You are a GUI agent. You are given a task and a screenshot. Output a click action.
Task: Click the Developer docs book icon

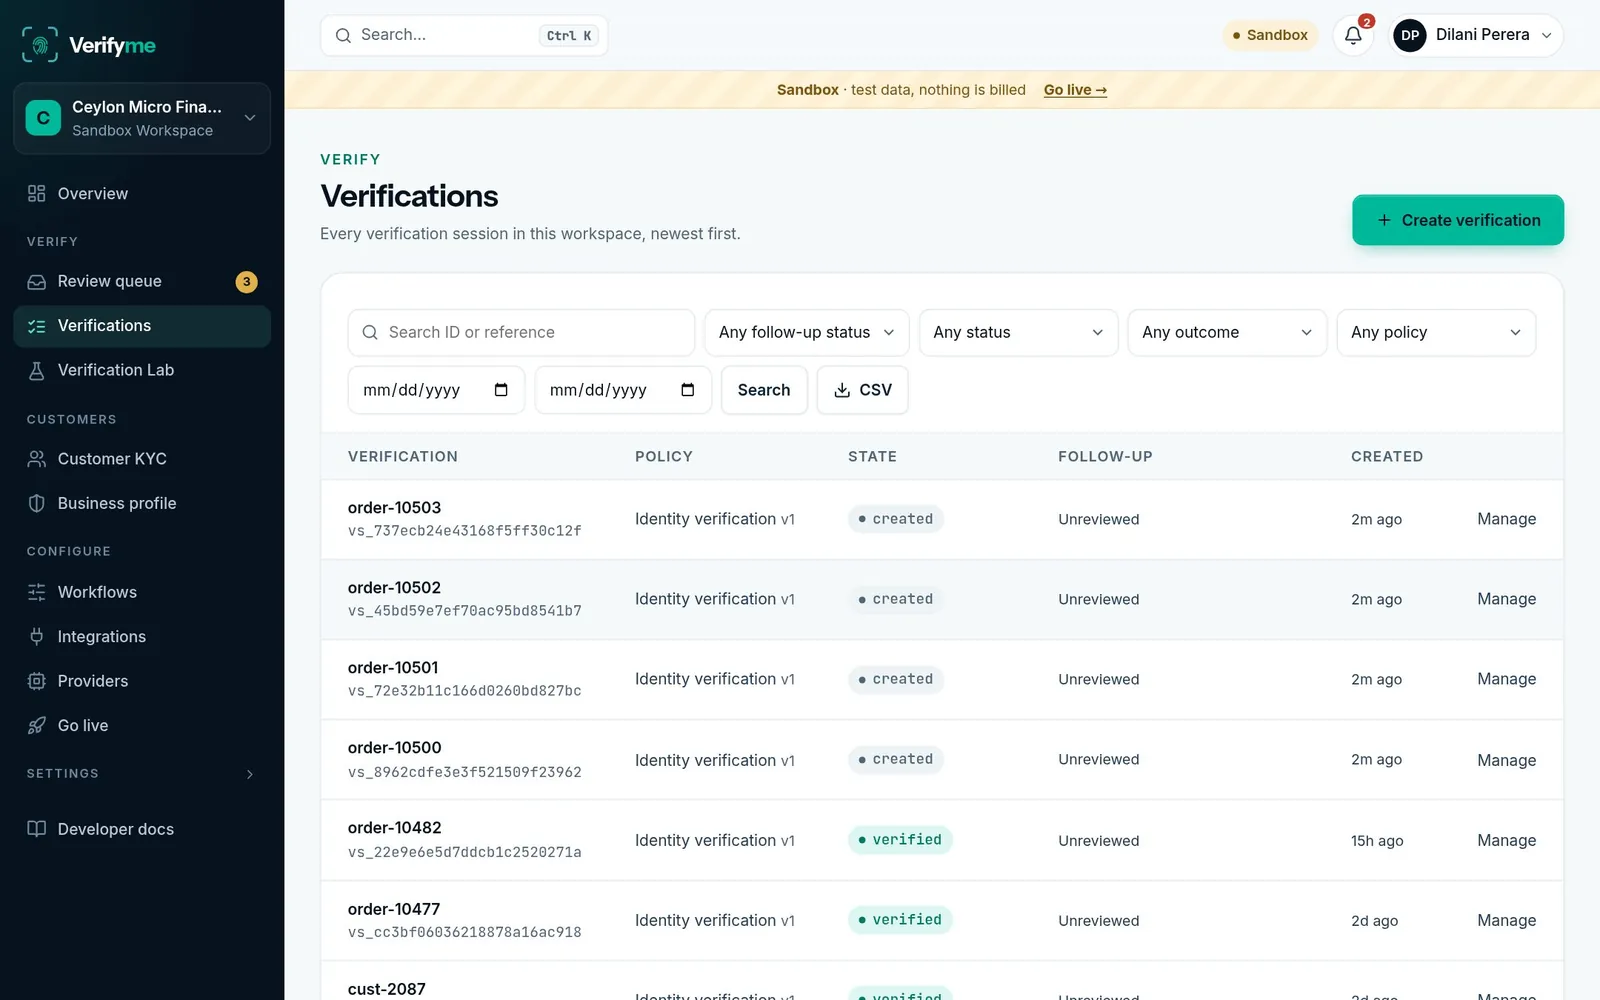[37, 829]
